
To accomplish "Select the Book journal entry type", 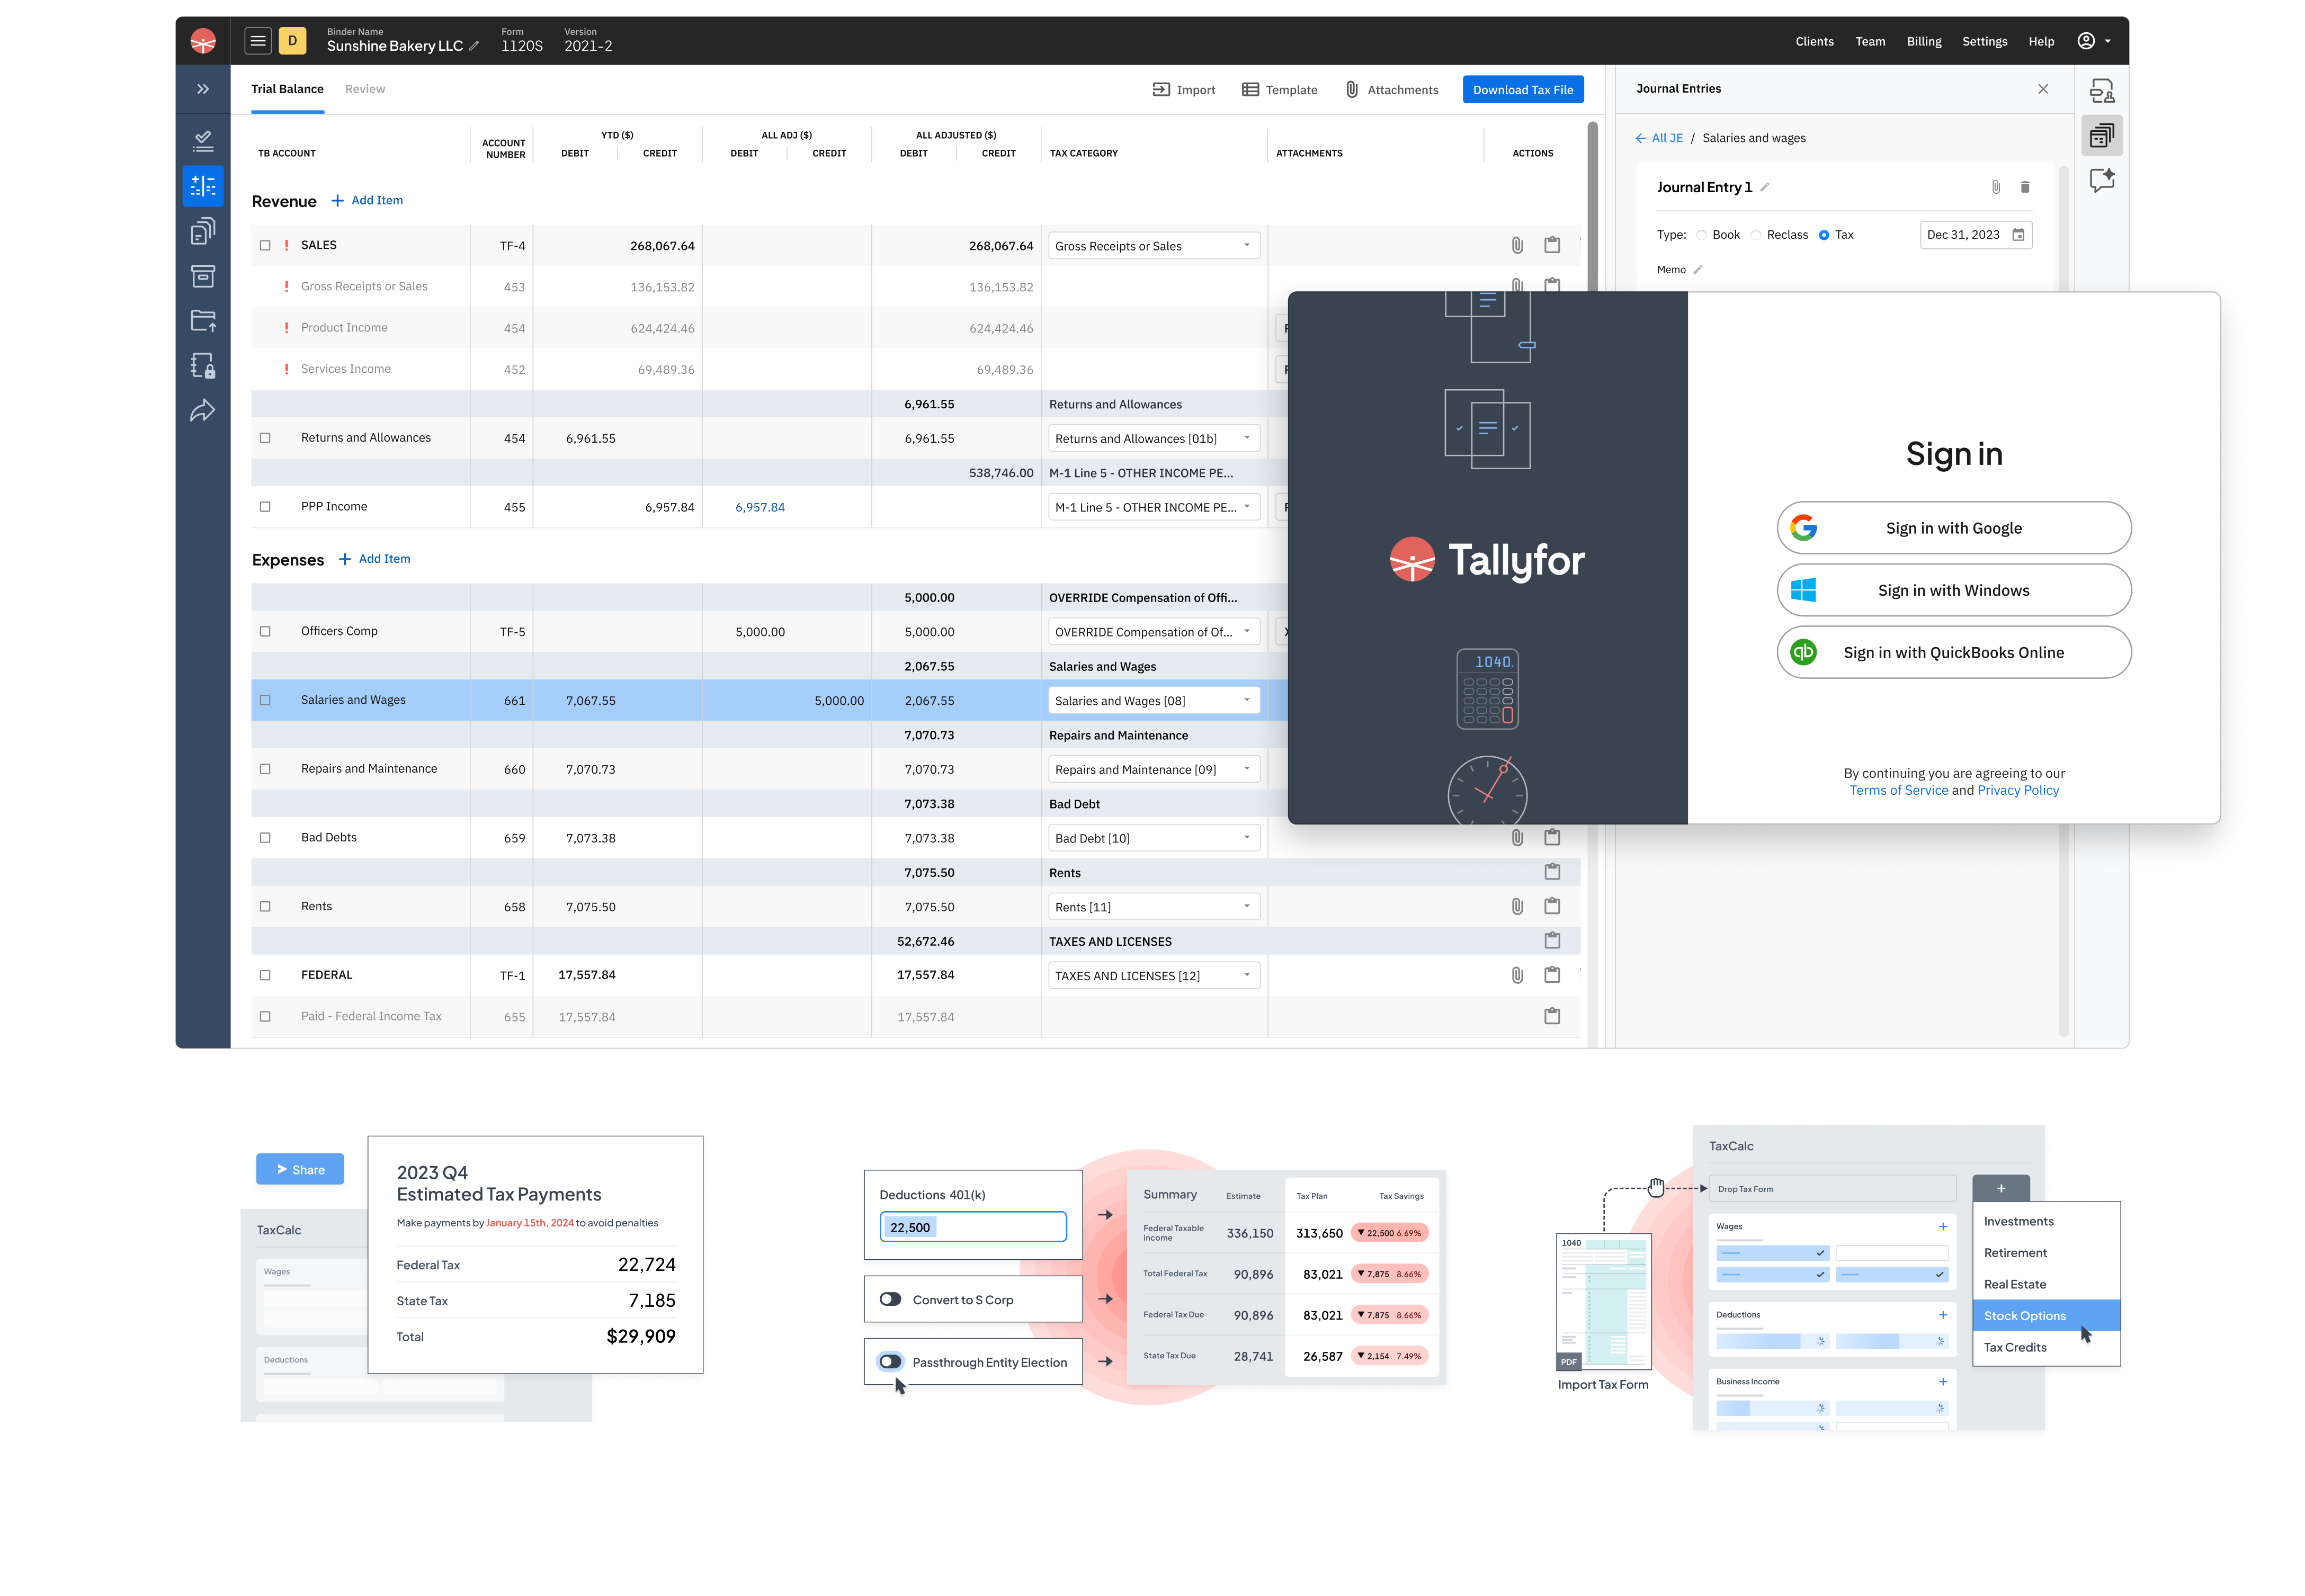I will pyautogui.click(x=1701, y=235).
